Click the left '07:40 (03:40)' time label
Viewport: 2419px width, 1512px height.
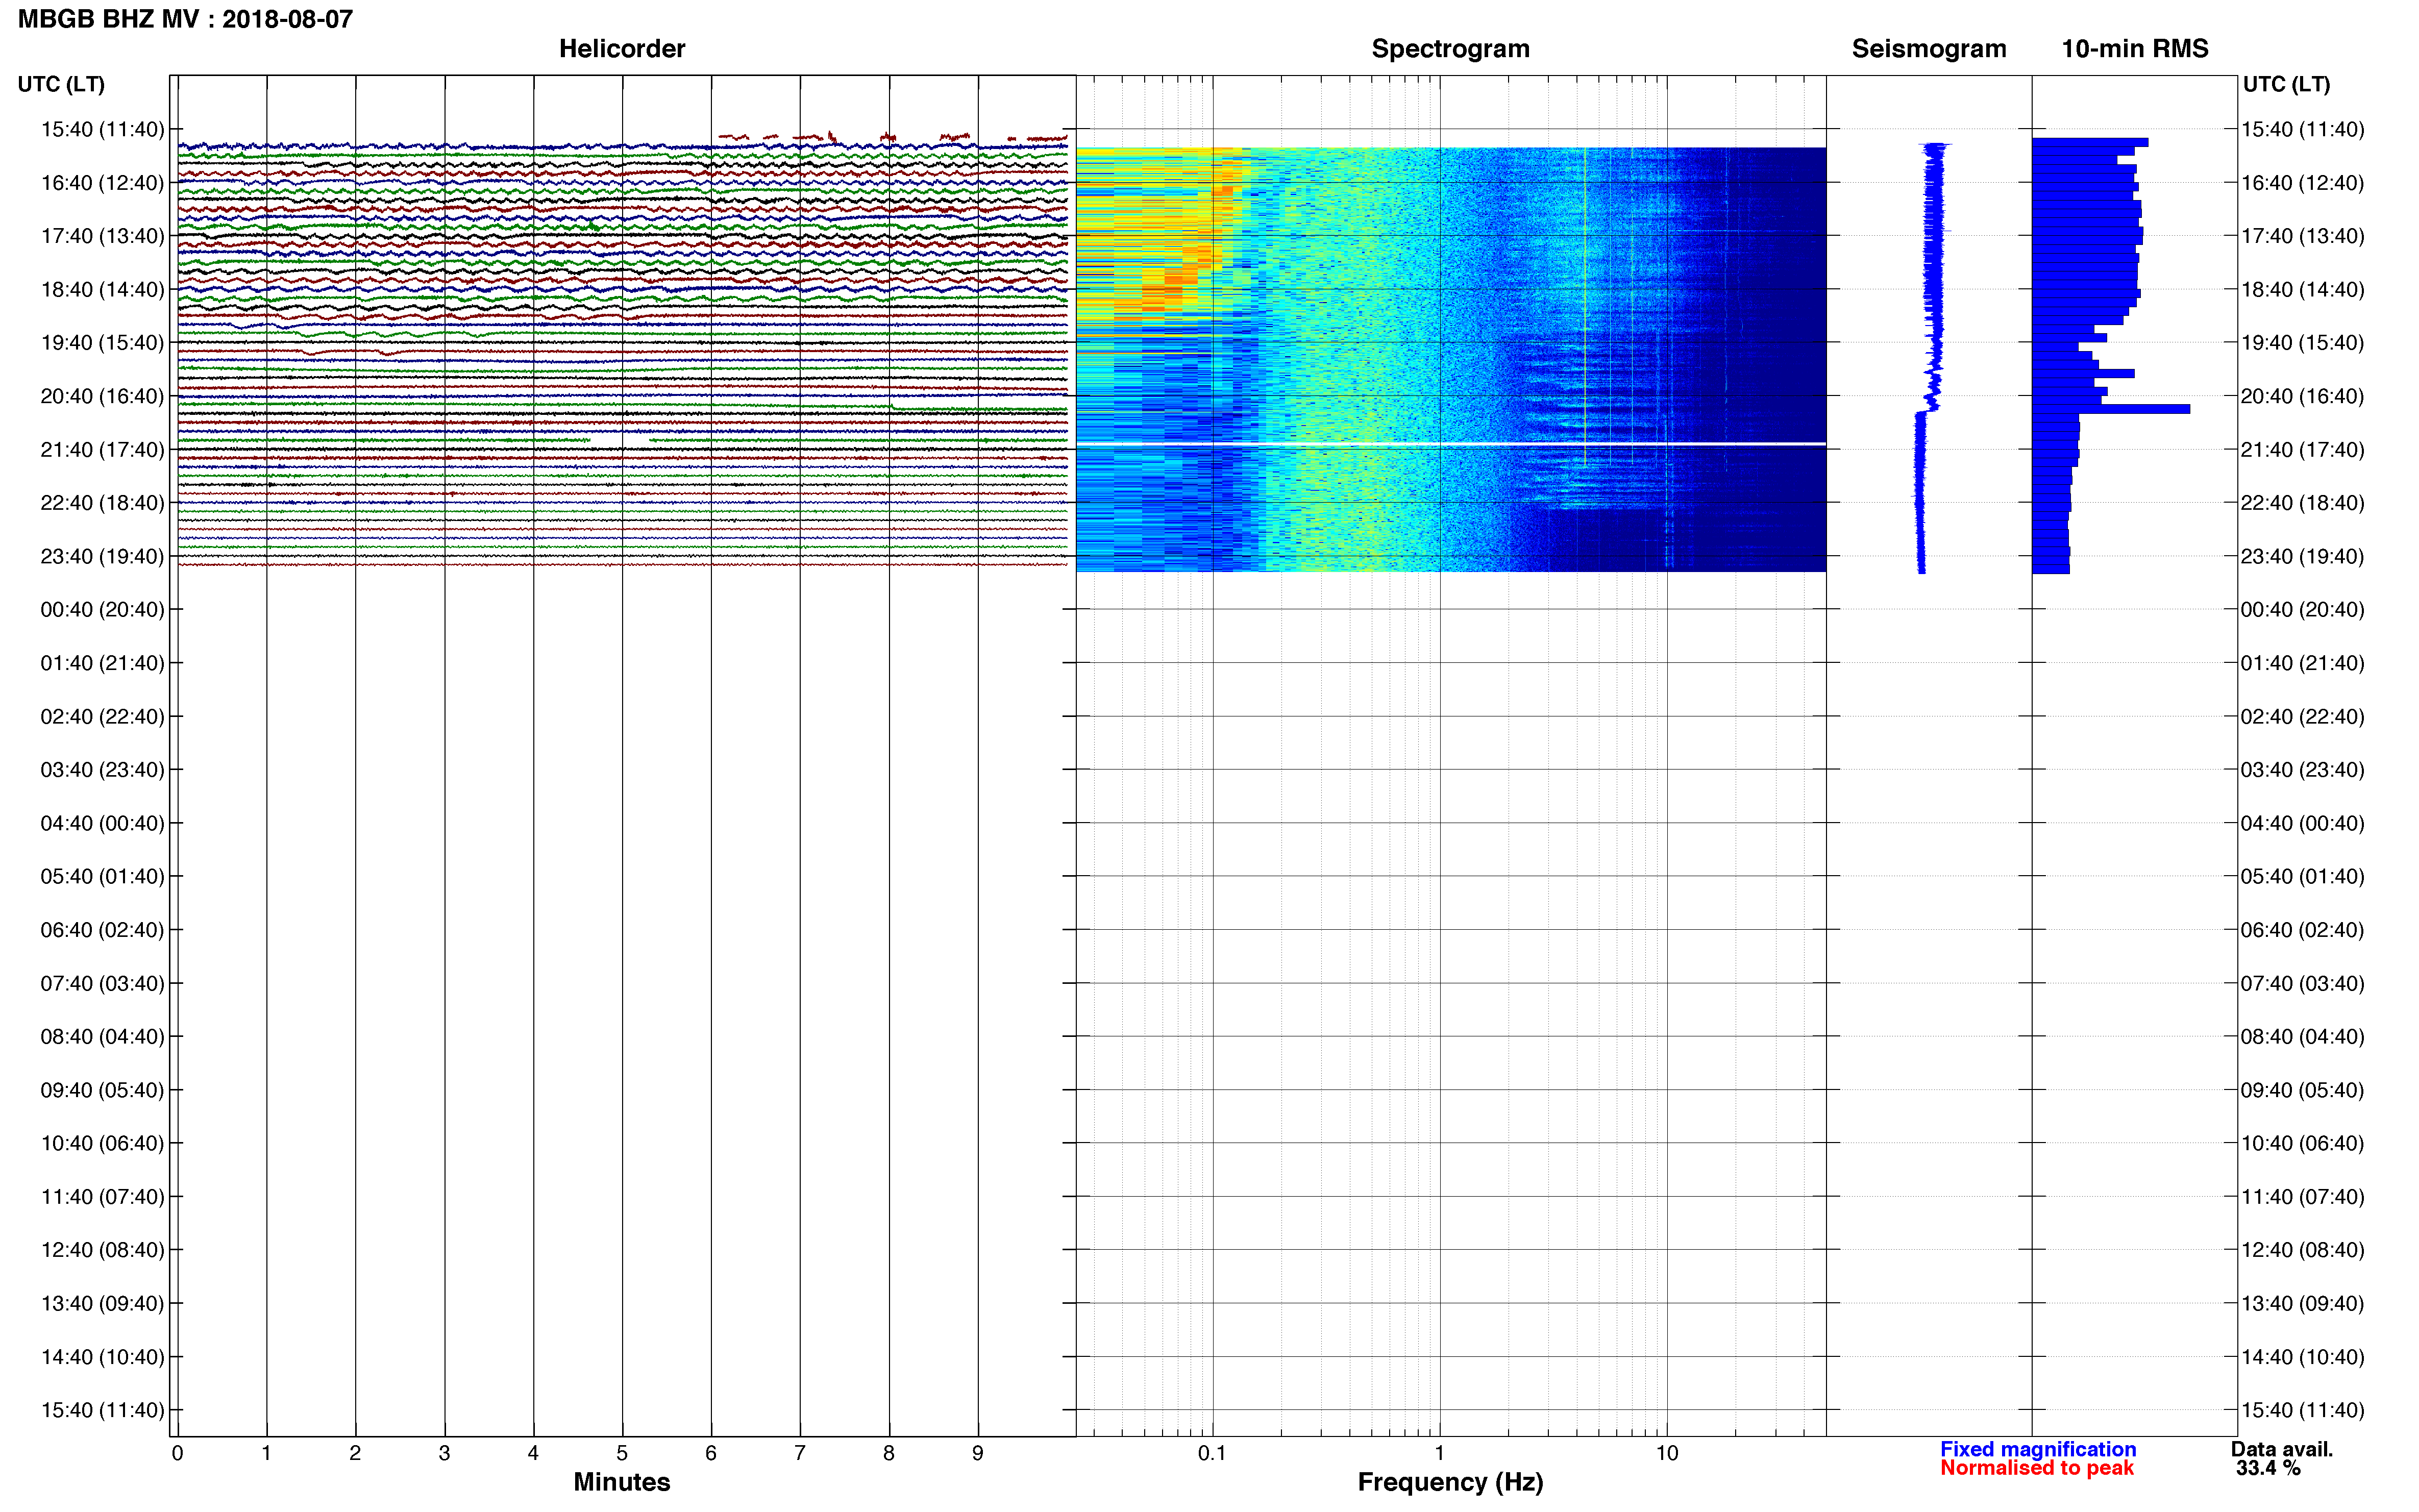[x=102, y=983]
